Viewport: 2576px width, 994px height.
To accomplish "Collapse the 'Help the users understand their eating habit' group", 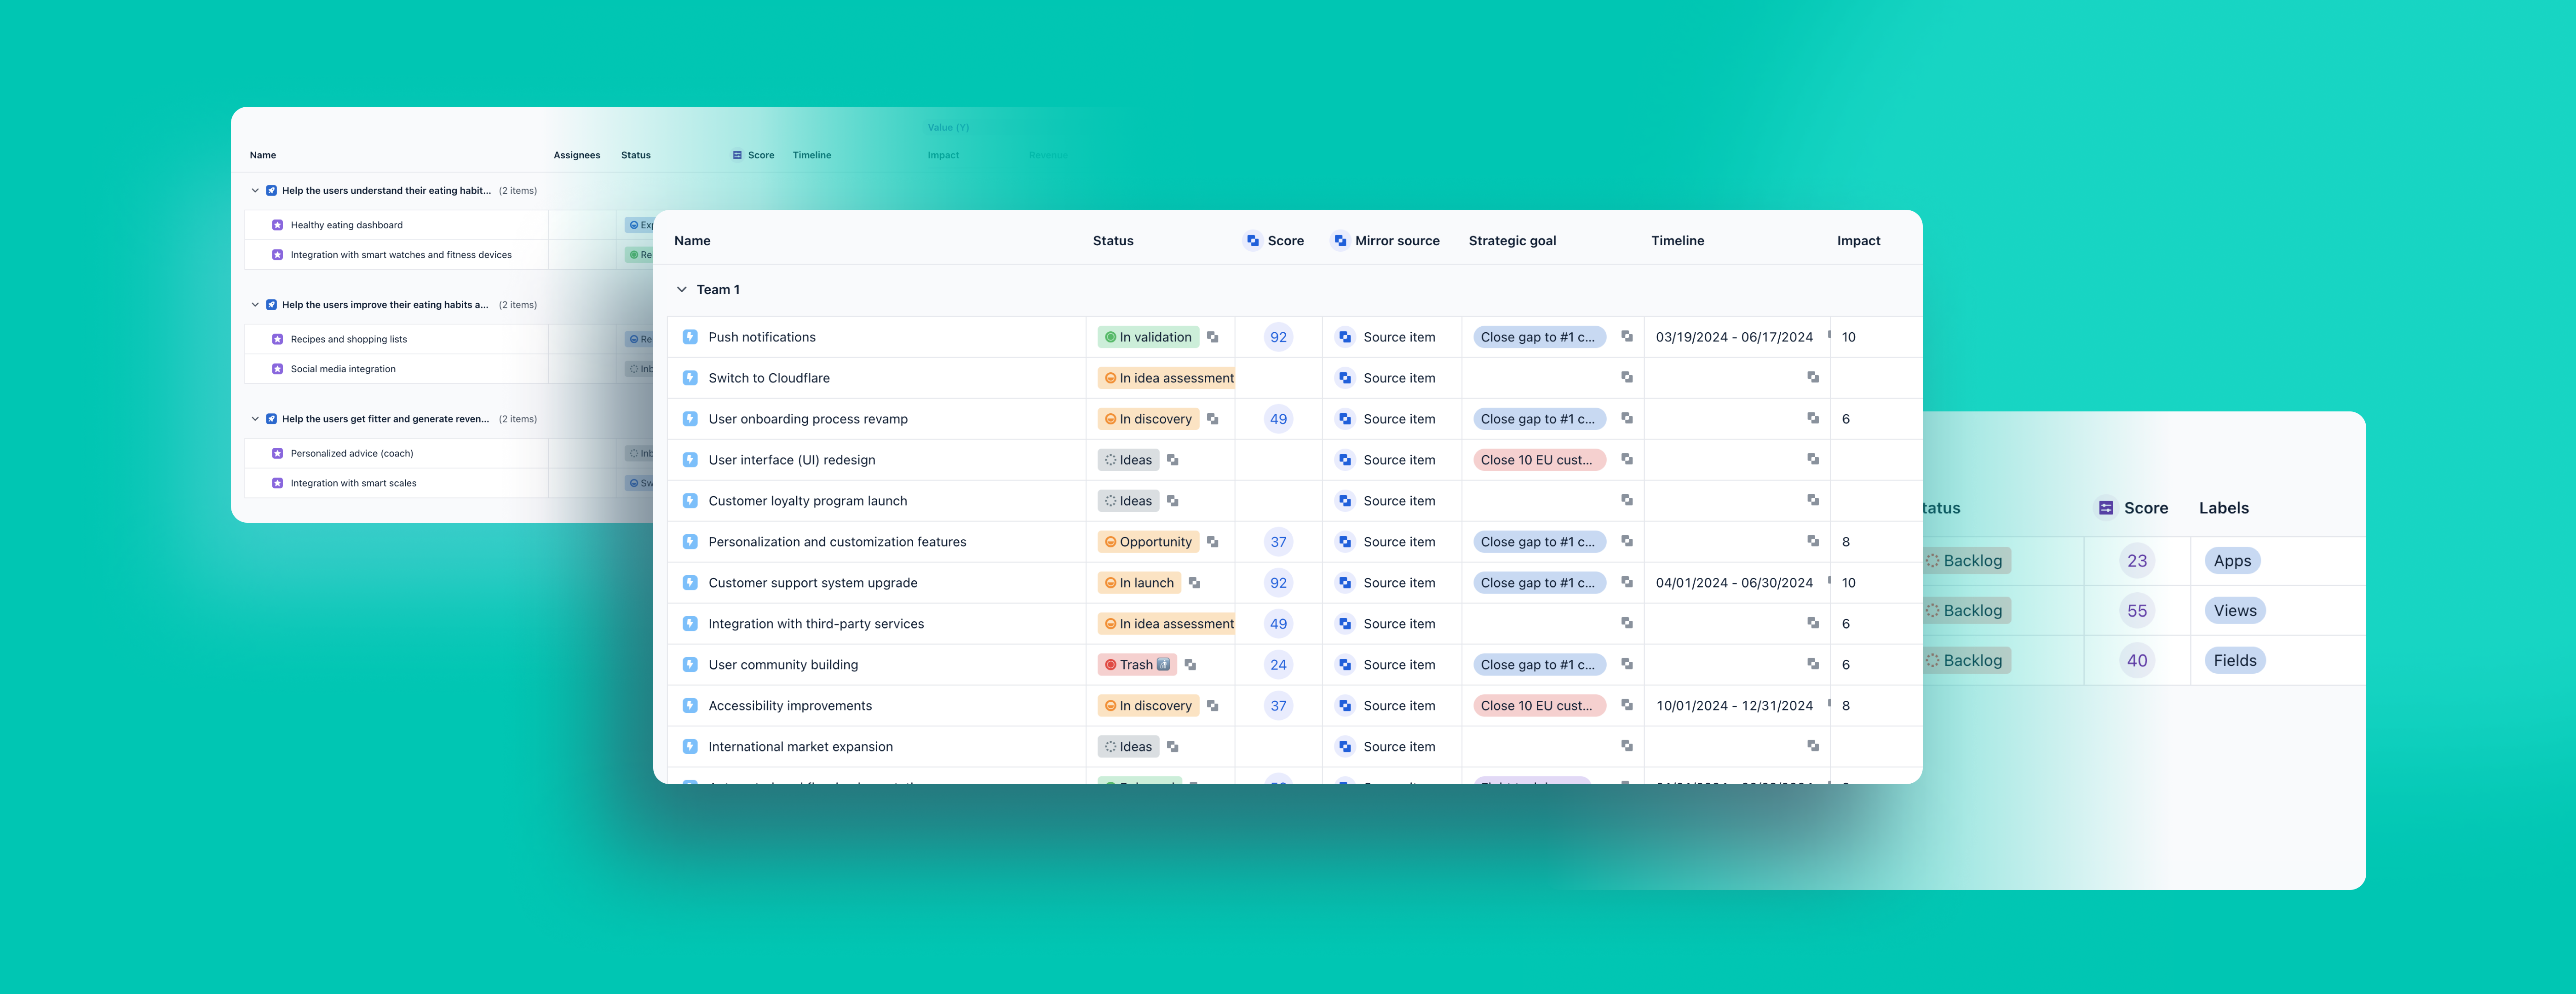I will click(x=255, y=191).
